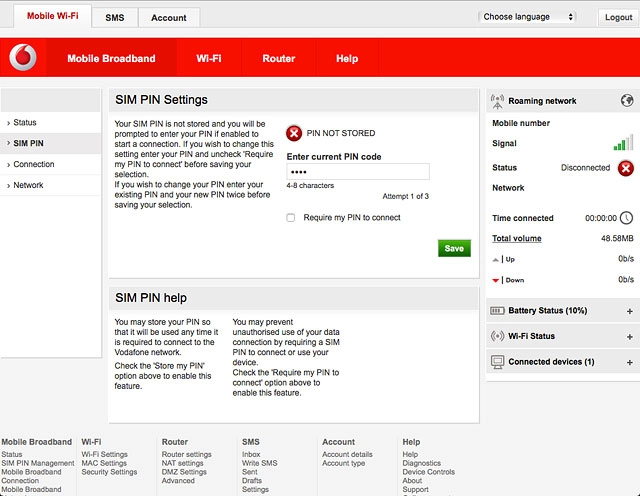Click the Total volume link

(517, 238)
